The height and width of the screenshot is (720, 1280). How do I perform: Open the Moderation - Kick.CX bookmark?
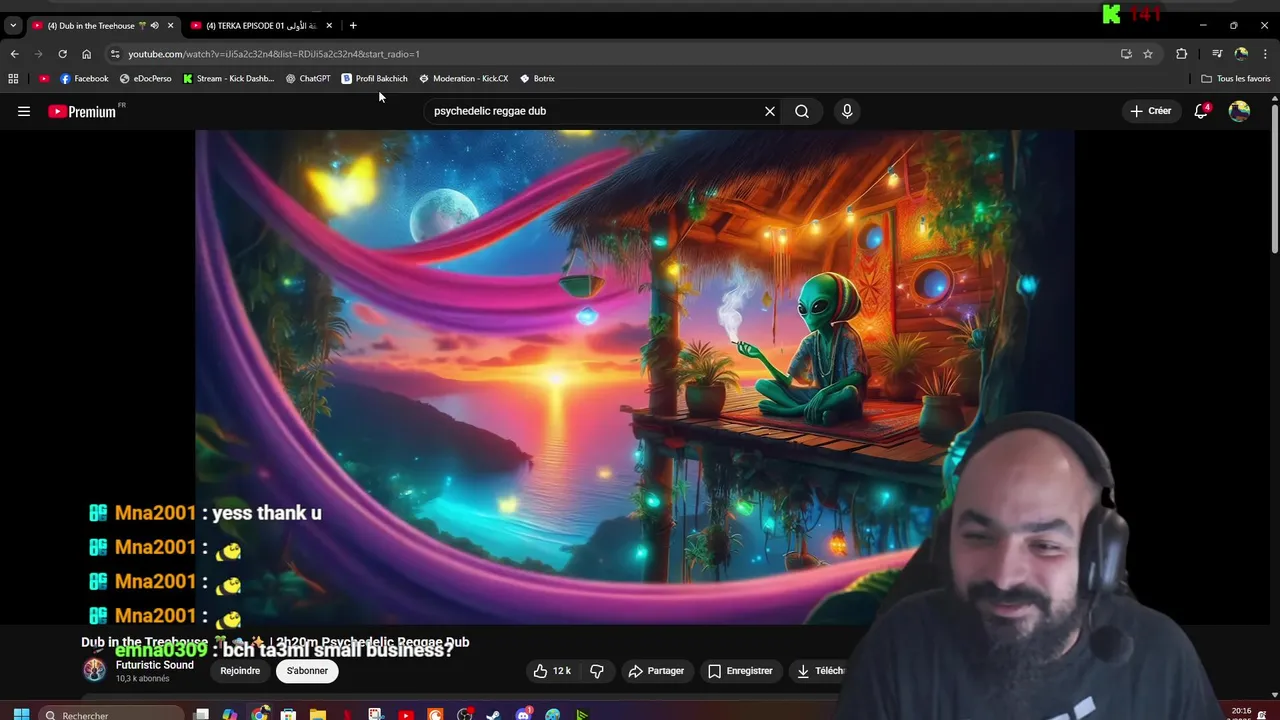click(464, 78)
